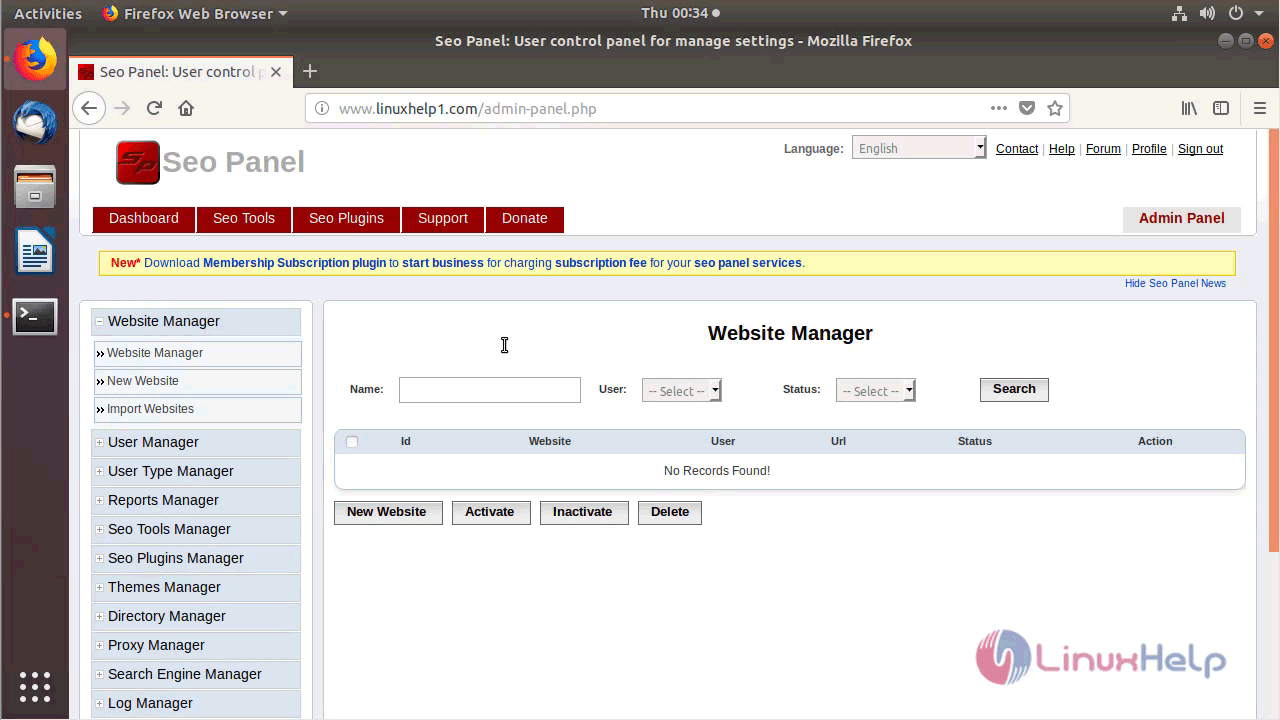Click Hide Seo Panel News link
This screenshot has width=1280, height=720.
(1175, 284)
